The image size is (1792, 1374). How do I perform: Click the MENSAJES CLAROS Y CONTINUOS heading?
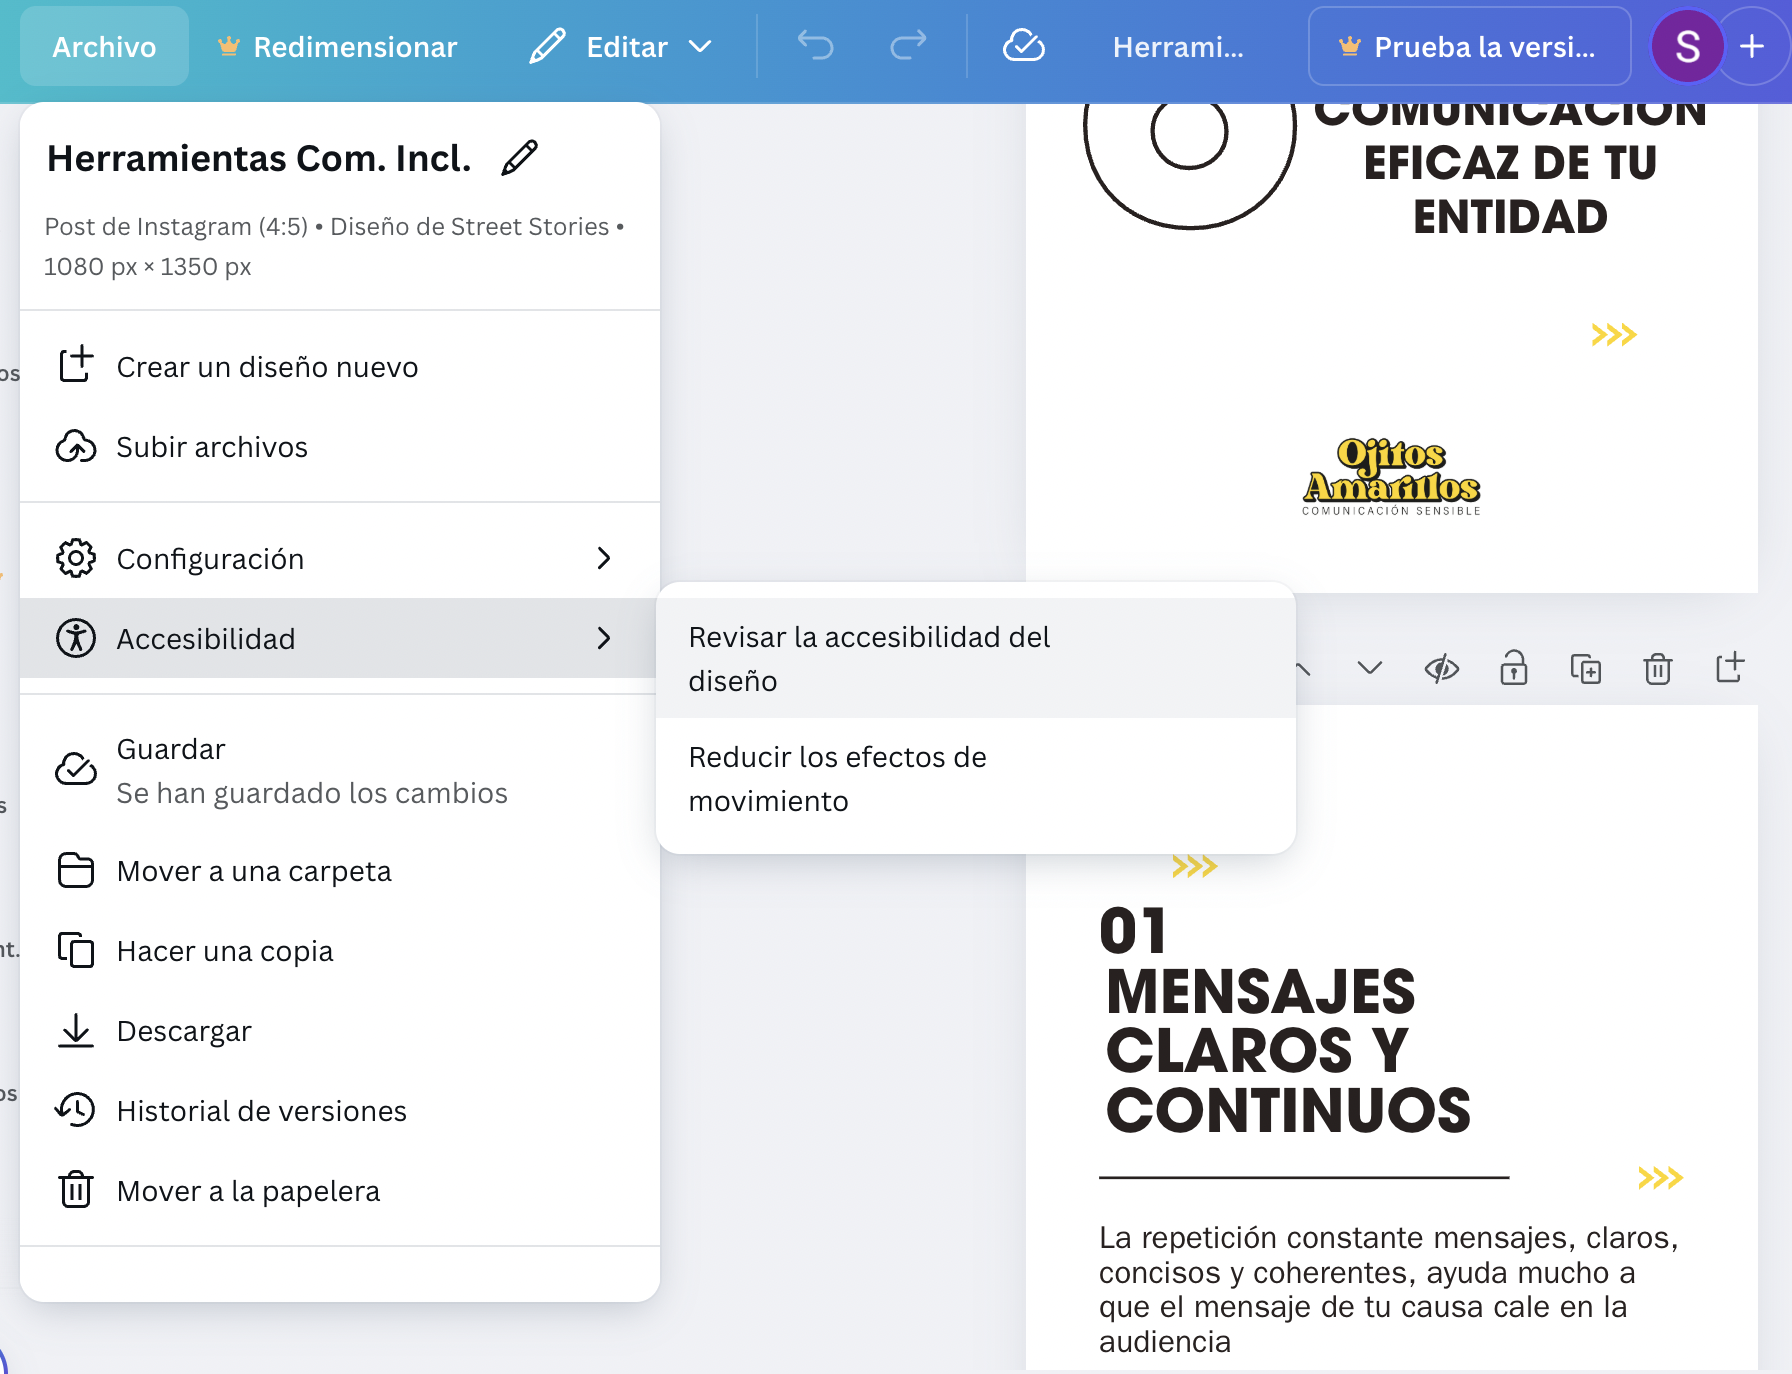(x=1288, y=1051)
